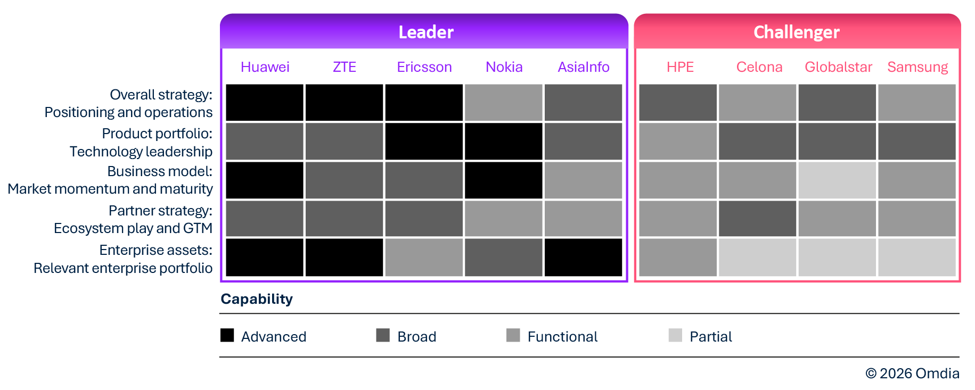
Task: Click the 2026 Omdia copyright text
Action: coord(912,373)
